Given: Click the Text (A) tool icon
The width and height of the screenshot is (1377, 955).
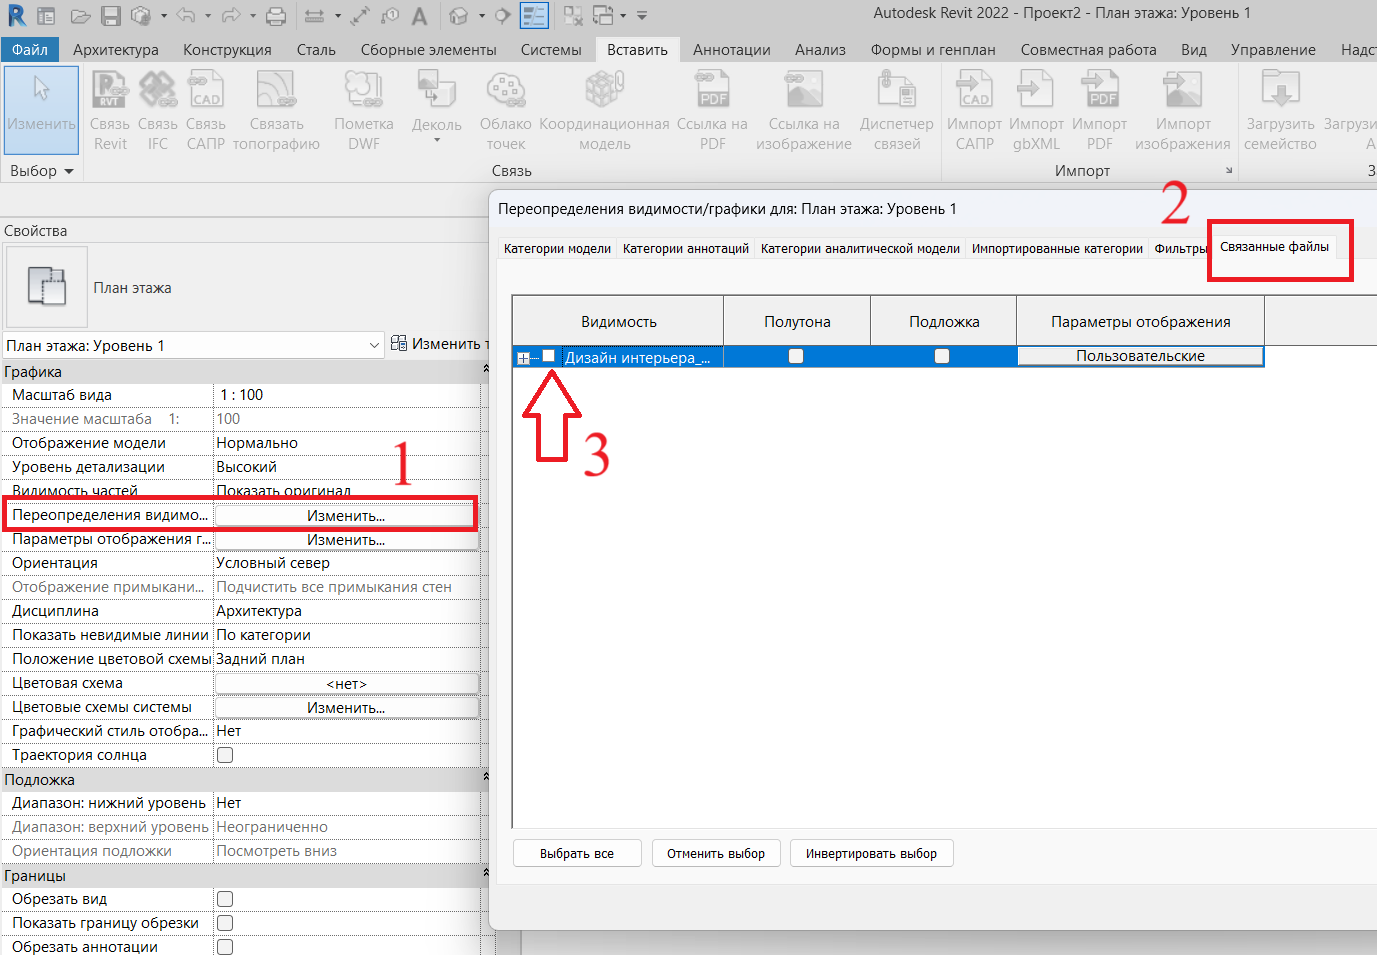Looking at the screenshot, I should [x=420, y=16].
